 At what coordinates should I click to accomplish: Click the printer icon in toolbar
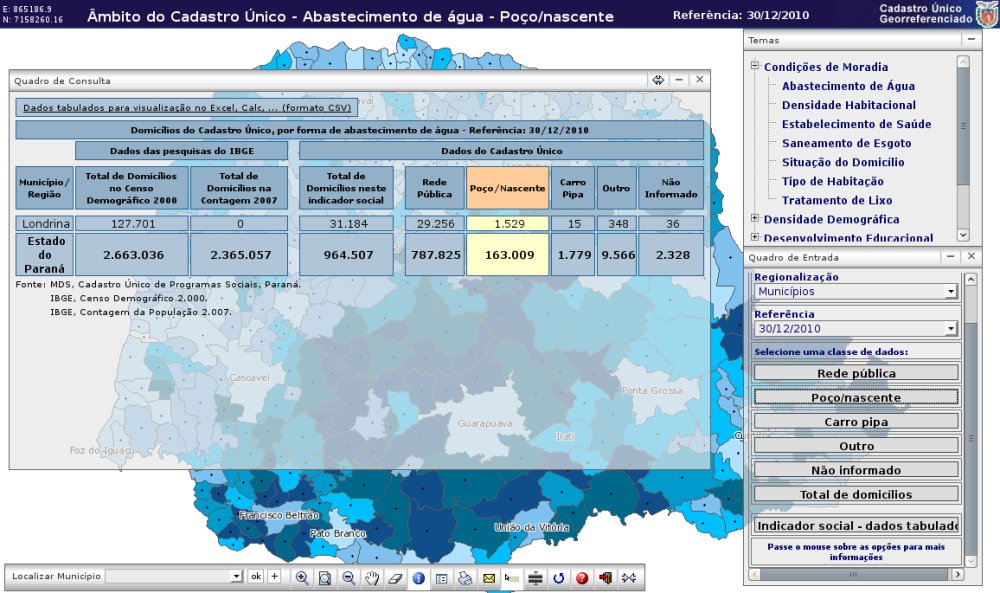pyautogui.click(x=464, y=577)
